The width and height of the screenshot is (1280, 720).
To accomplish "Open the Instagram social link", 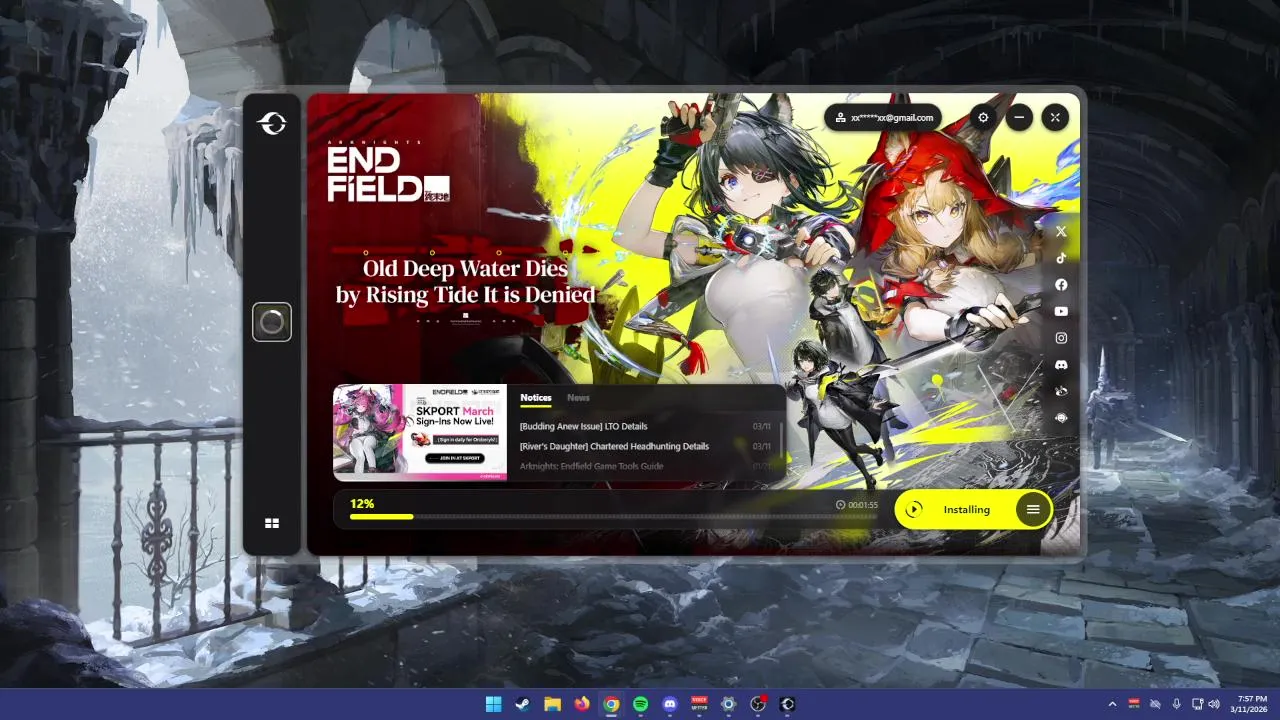I will point(1061,338).
